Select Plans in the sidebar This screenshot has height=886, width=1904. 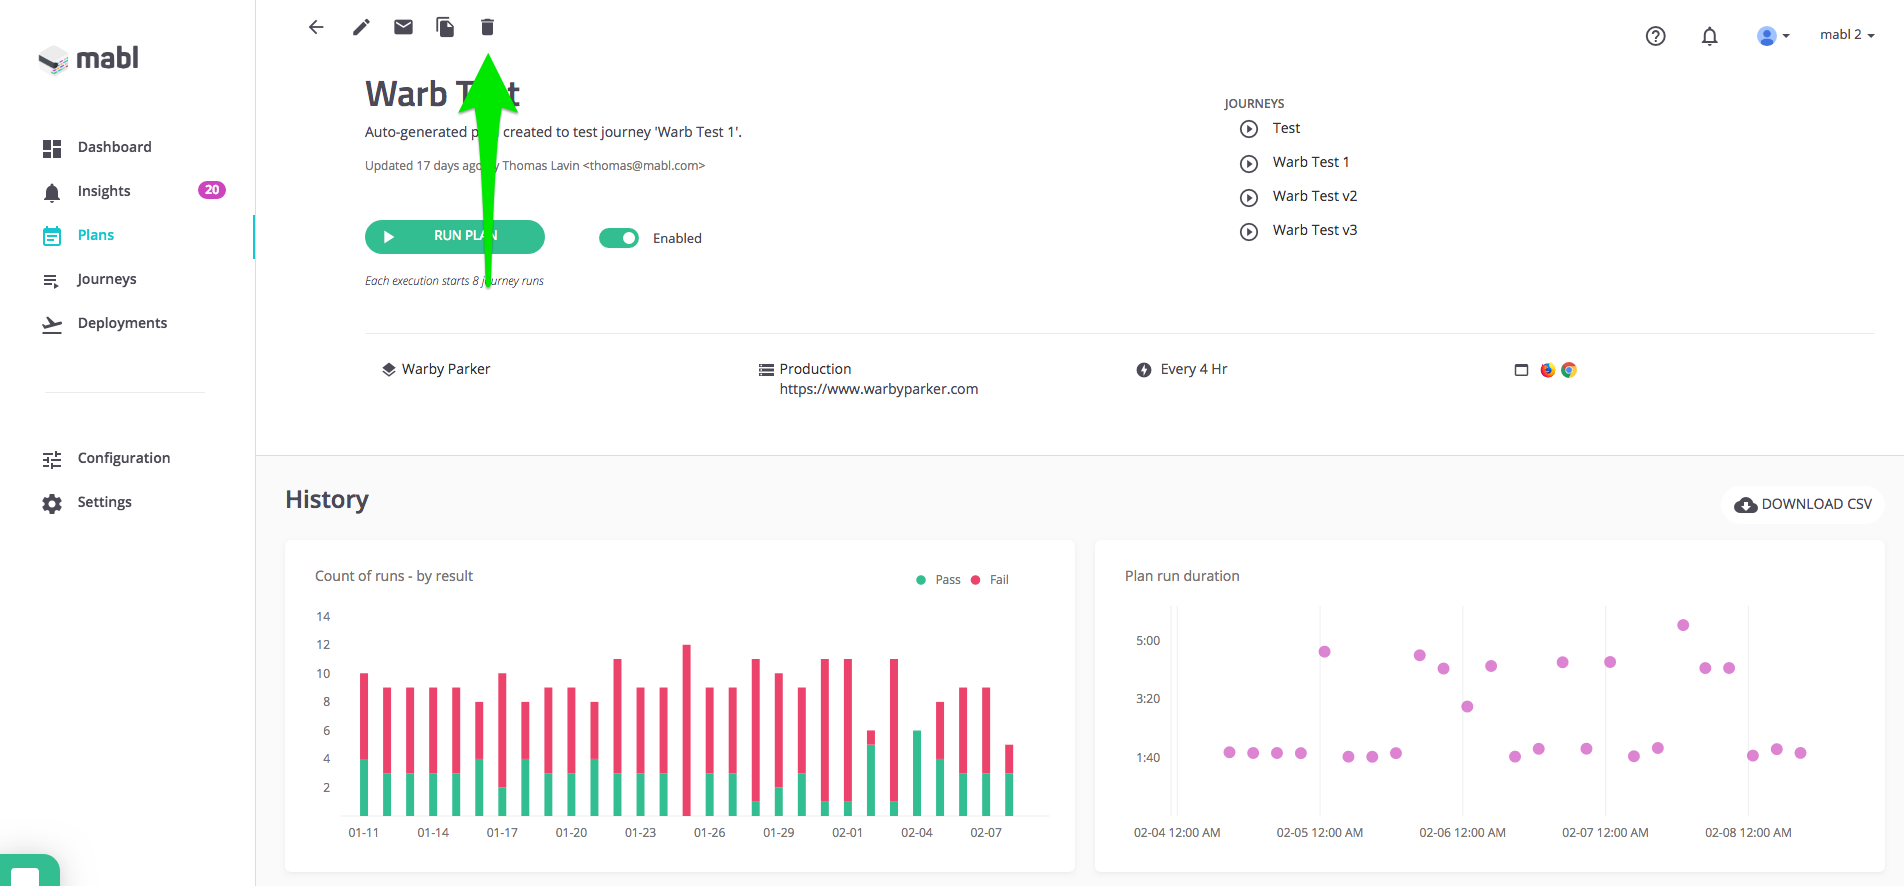[x=96, y=235]
